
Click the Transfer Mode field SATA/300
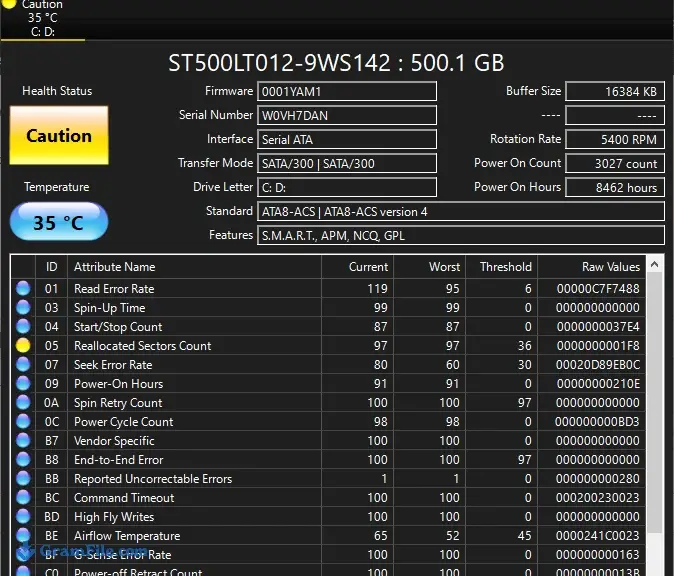pos(347,164)
